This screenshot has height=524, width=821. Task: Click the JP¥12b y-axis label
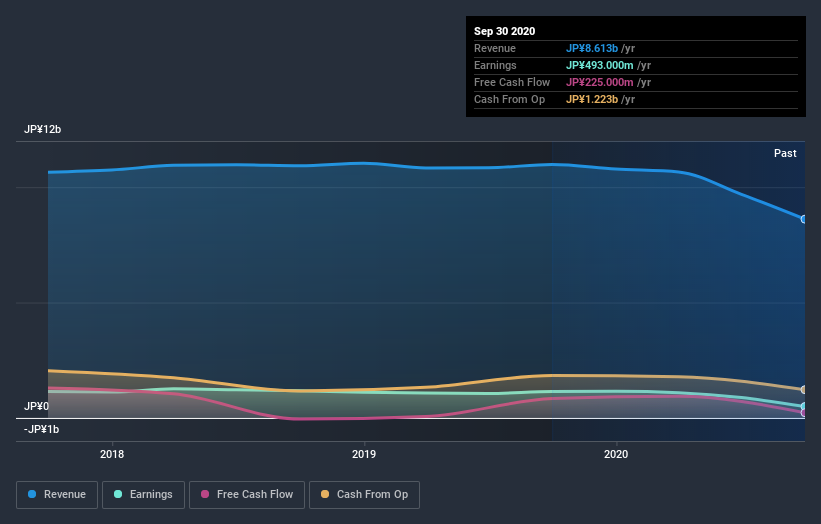pos(42,129)
